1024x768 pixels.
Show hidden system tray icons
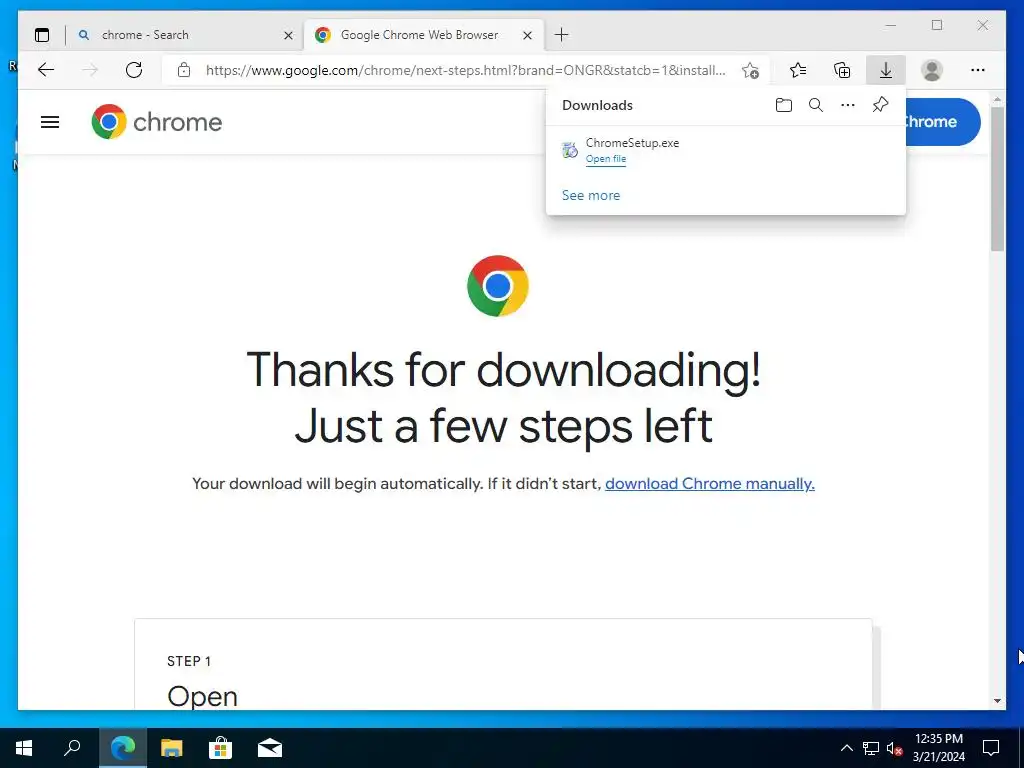pyautogui.click(x=846, y=748)
